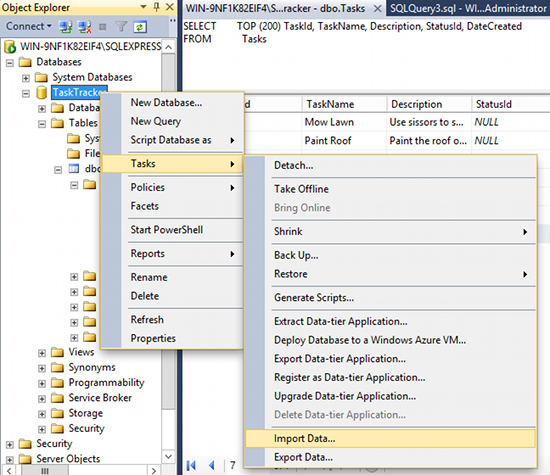Click Import Data... menu item
This screenshot has height=475, width=550.
pyautogui.click(x=390, y=439)
